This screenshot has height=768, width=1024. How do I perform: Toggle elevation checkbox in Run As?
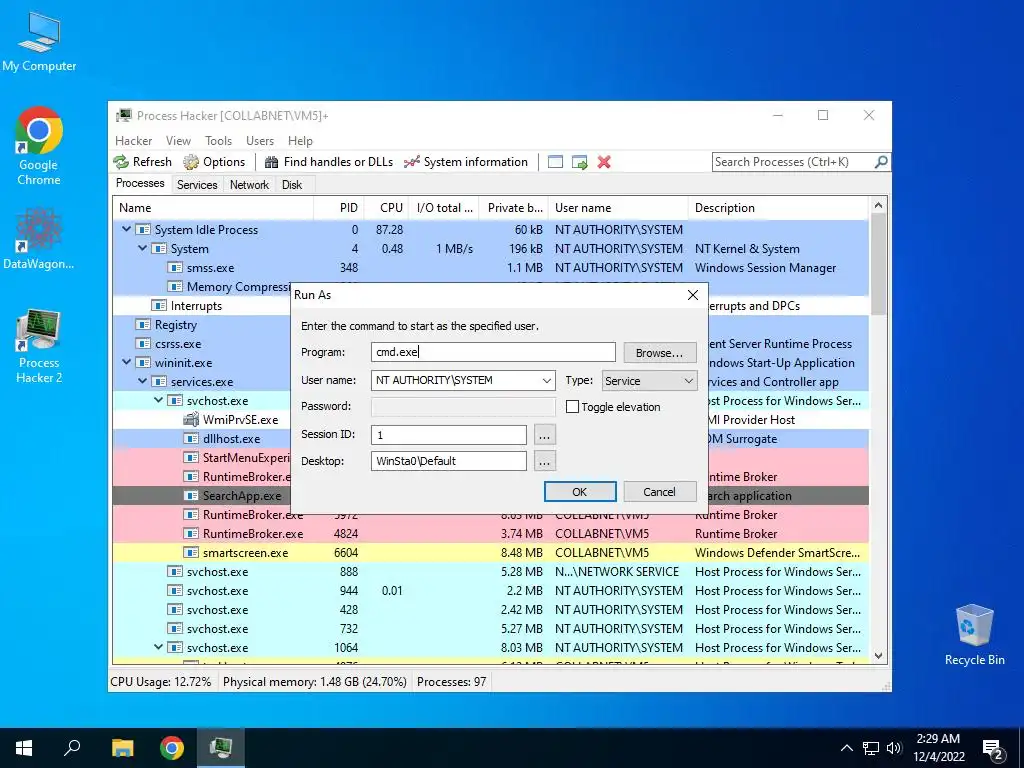(572, 406)
